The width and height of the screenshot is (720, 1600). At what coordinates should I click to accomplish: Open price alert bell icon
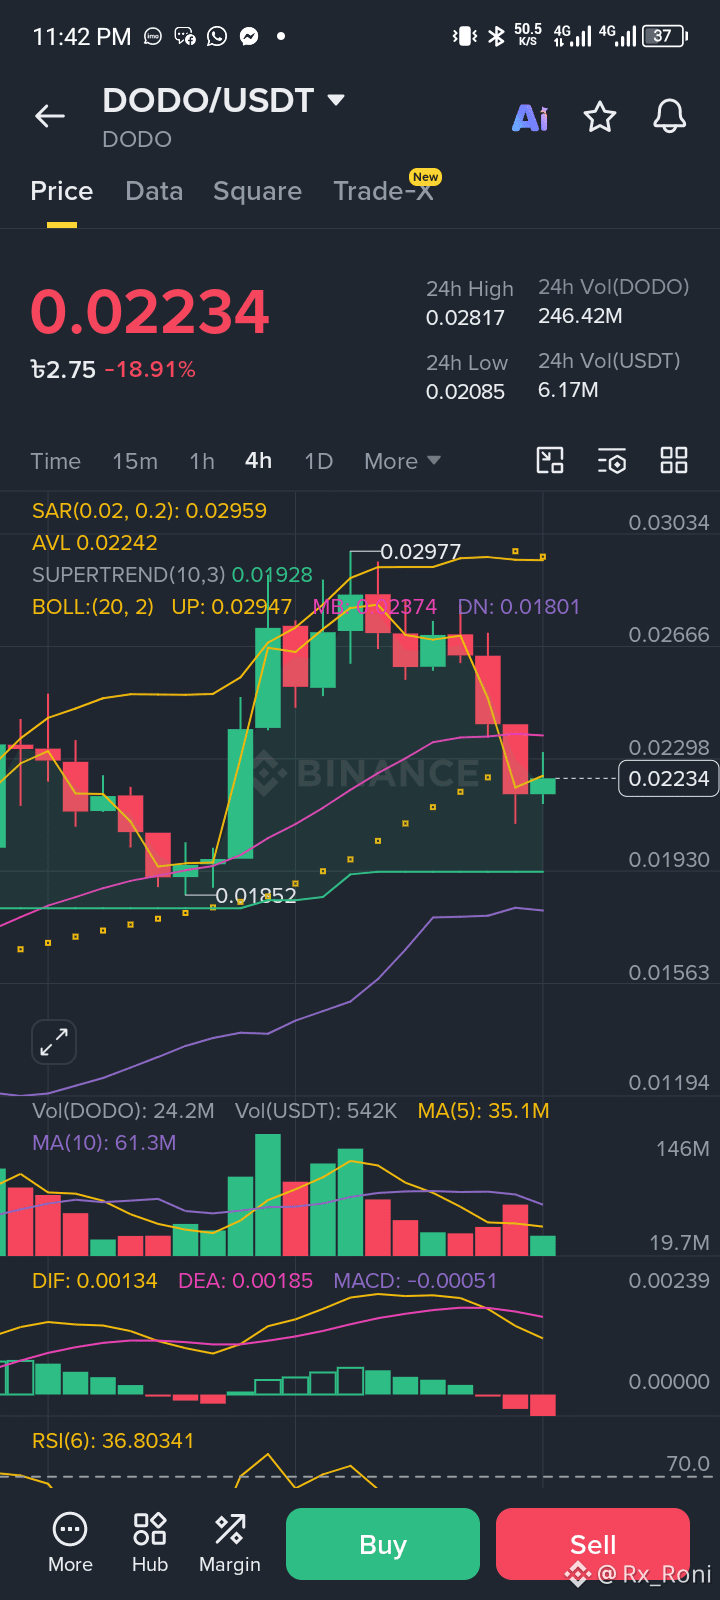tap(670, 116)
